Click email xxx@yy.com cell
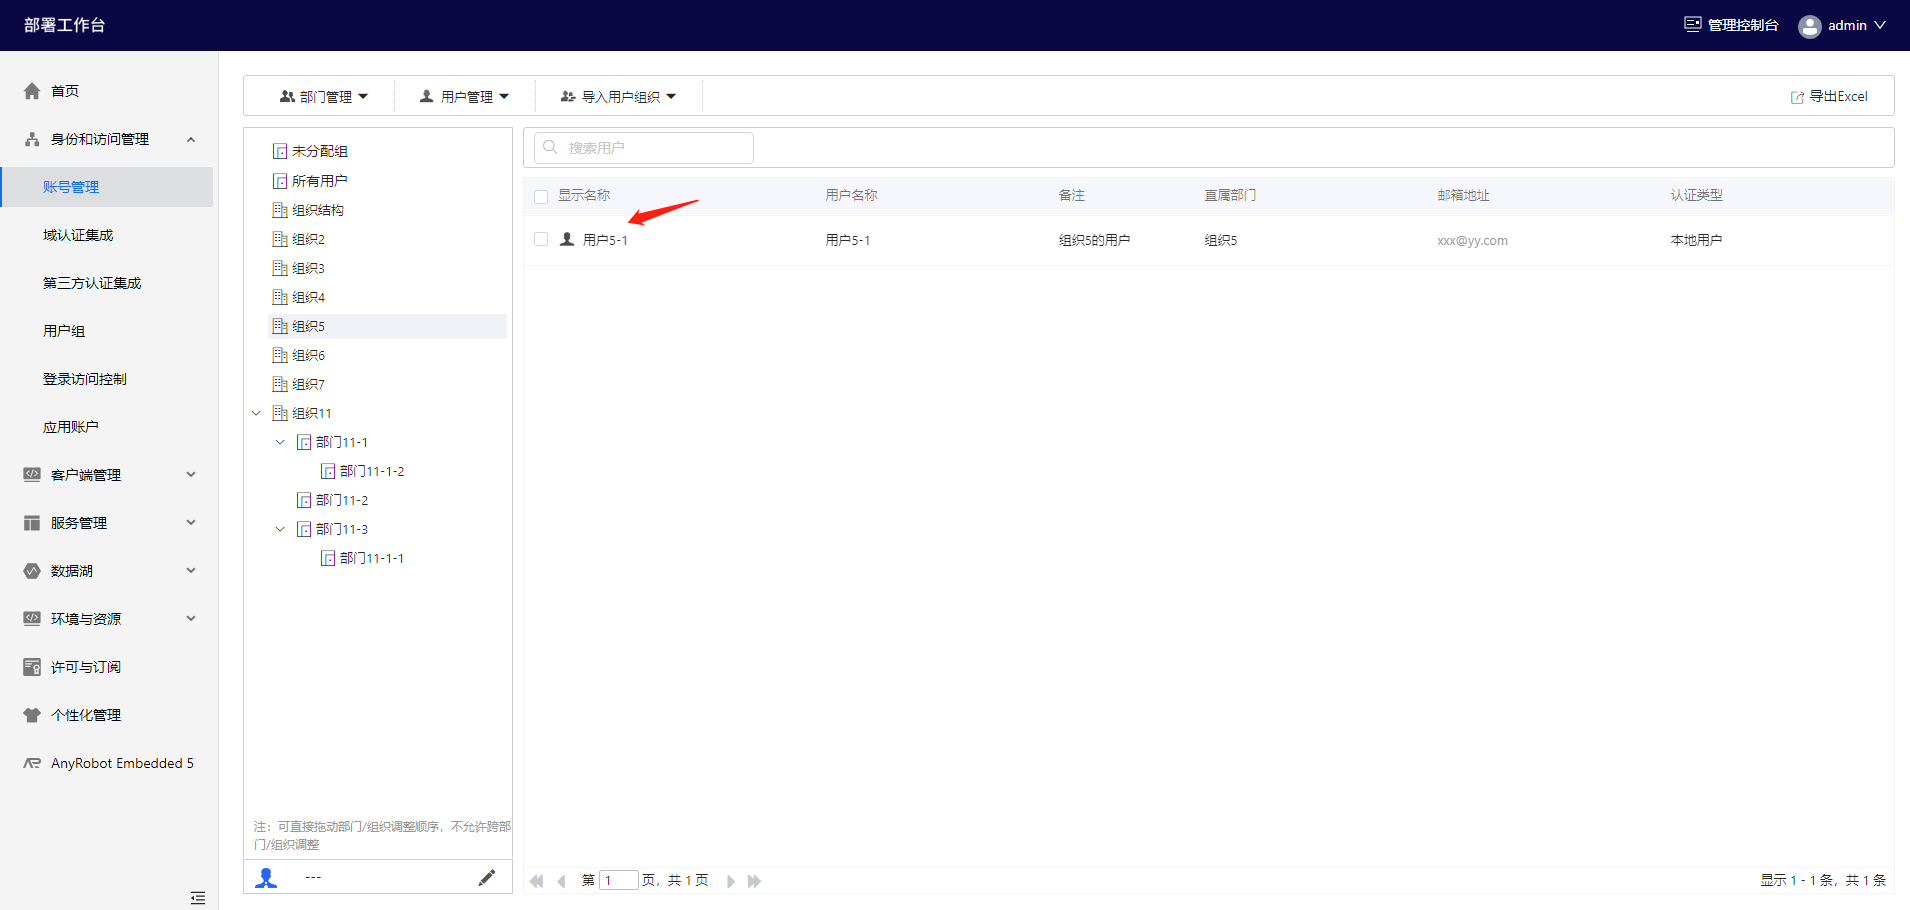Screen dimensions: 1910x910 (1472, 240)
